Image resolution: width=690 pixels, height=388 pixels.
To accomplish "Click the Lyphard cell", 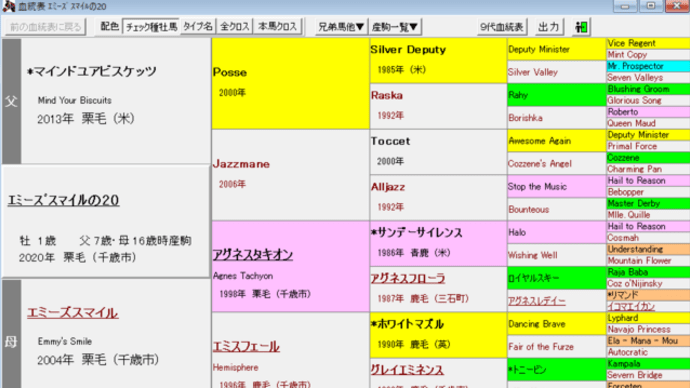I will pos(648,318).
